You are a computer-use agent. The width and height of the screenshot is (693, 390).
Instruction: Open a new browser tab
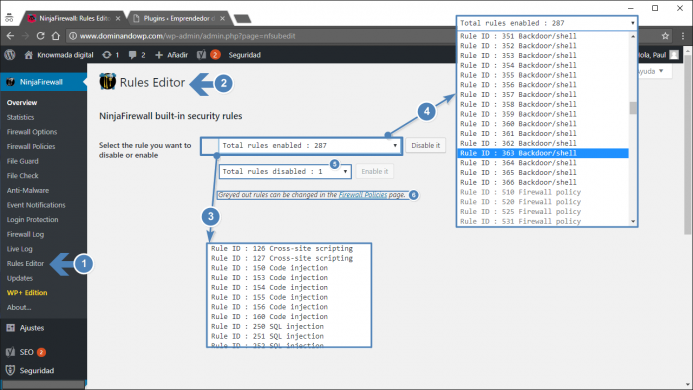[242, 19]
